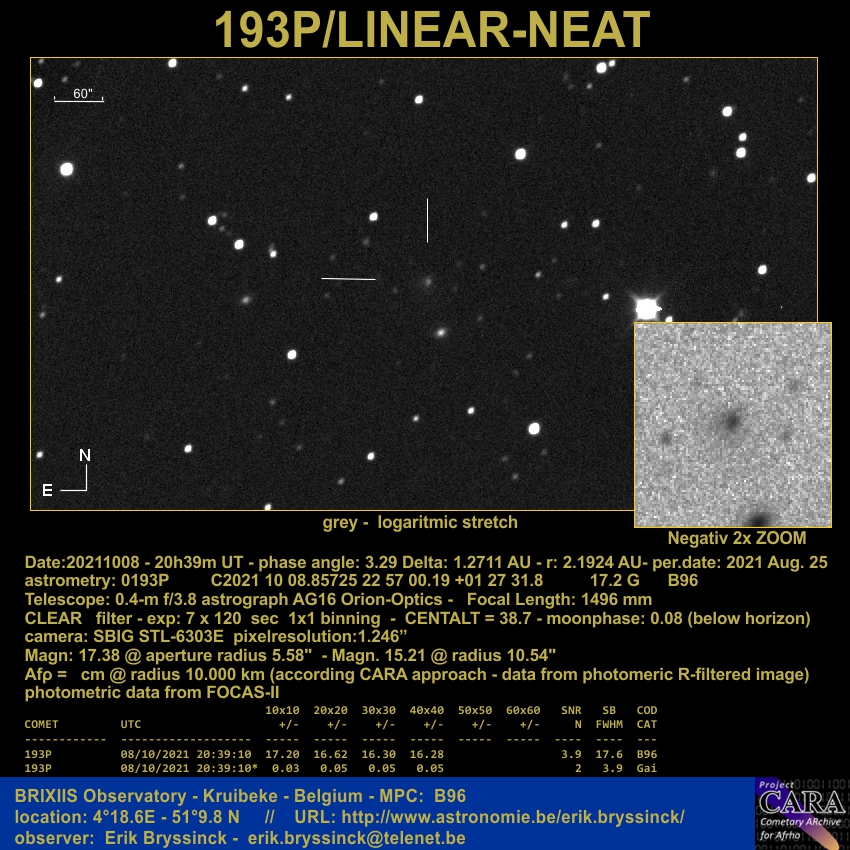Select the 'grey - logaritmic stretch' caption
The width and height of the screenshot is (850, 850).
click(x=420, y=522)
